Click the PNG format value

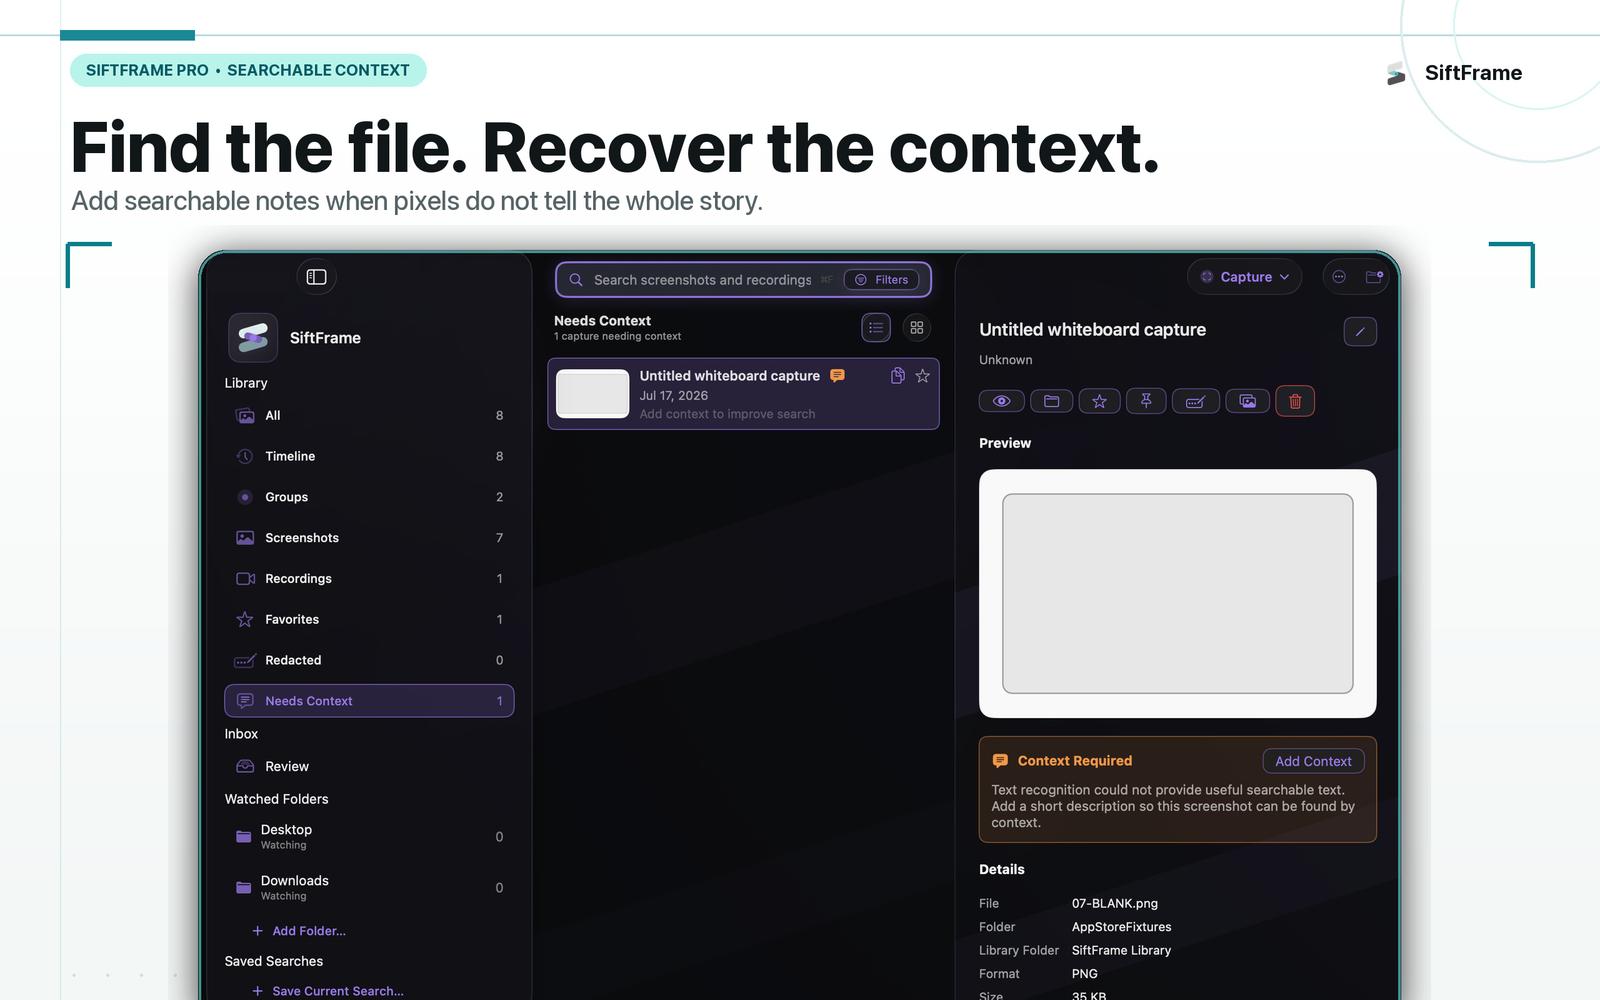tap(1085, 974)
